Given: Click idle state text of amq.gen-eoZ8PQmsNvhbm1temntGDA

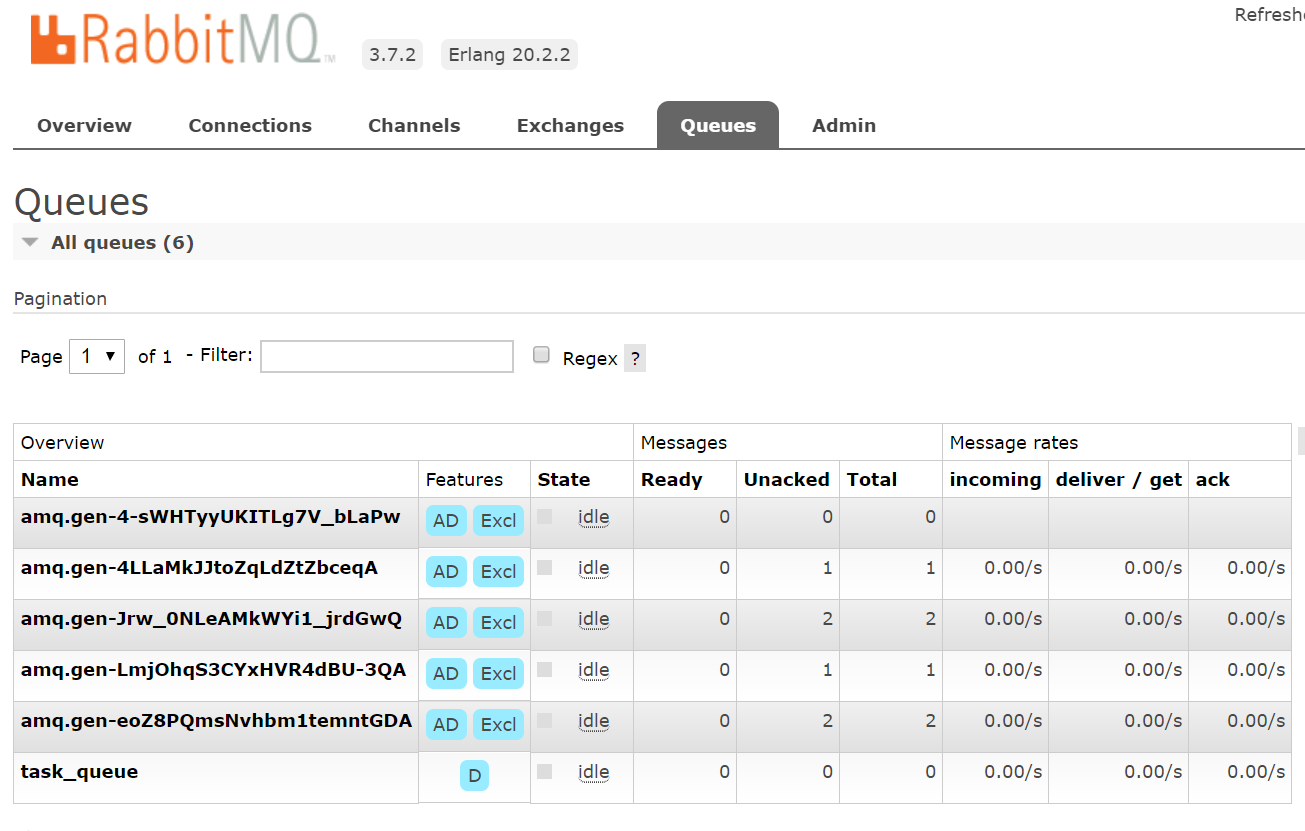Looking at the screenshot, I should point(593,721).
